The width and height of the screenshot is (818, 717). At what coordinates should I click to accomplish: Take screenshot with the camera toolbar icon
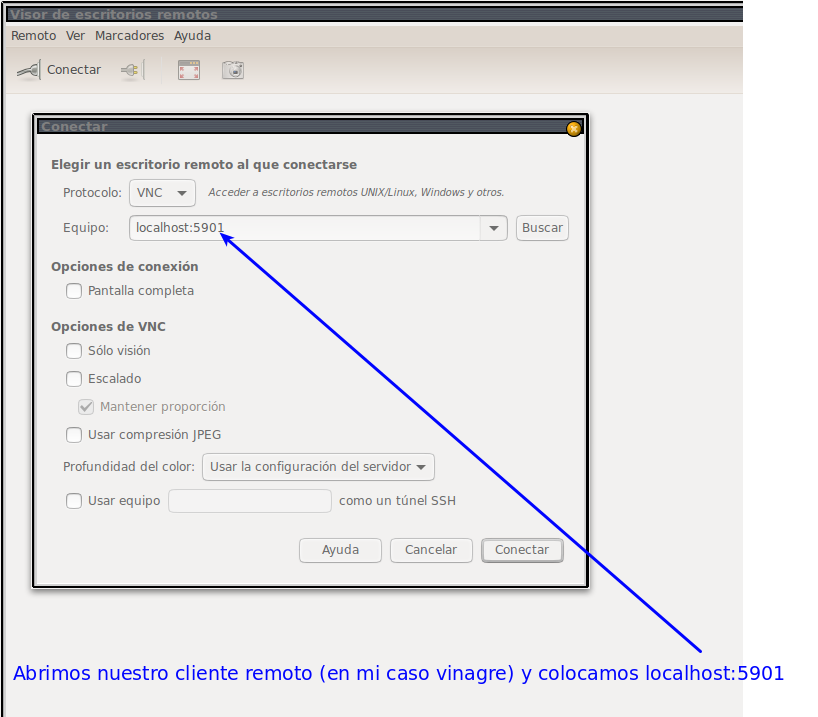(233, 70)
